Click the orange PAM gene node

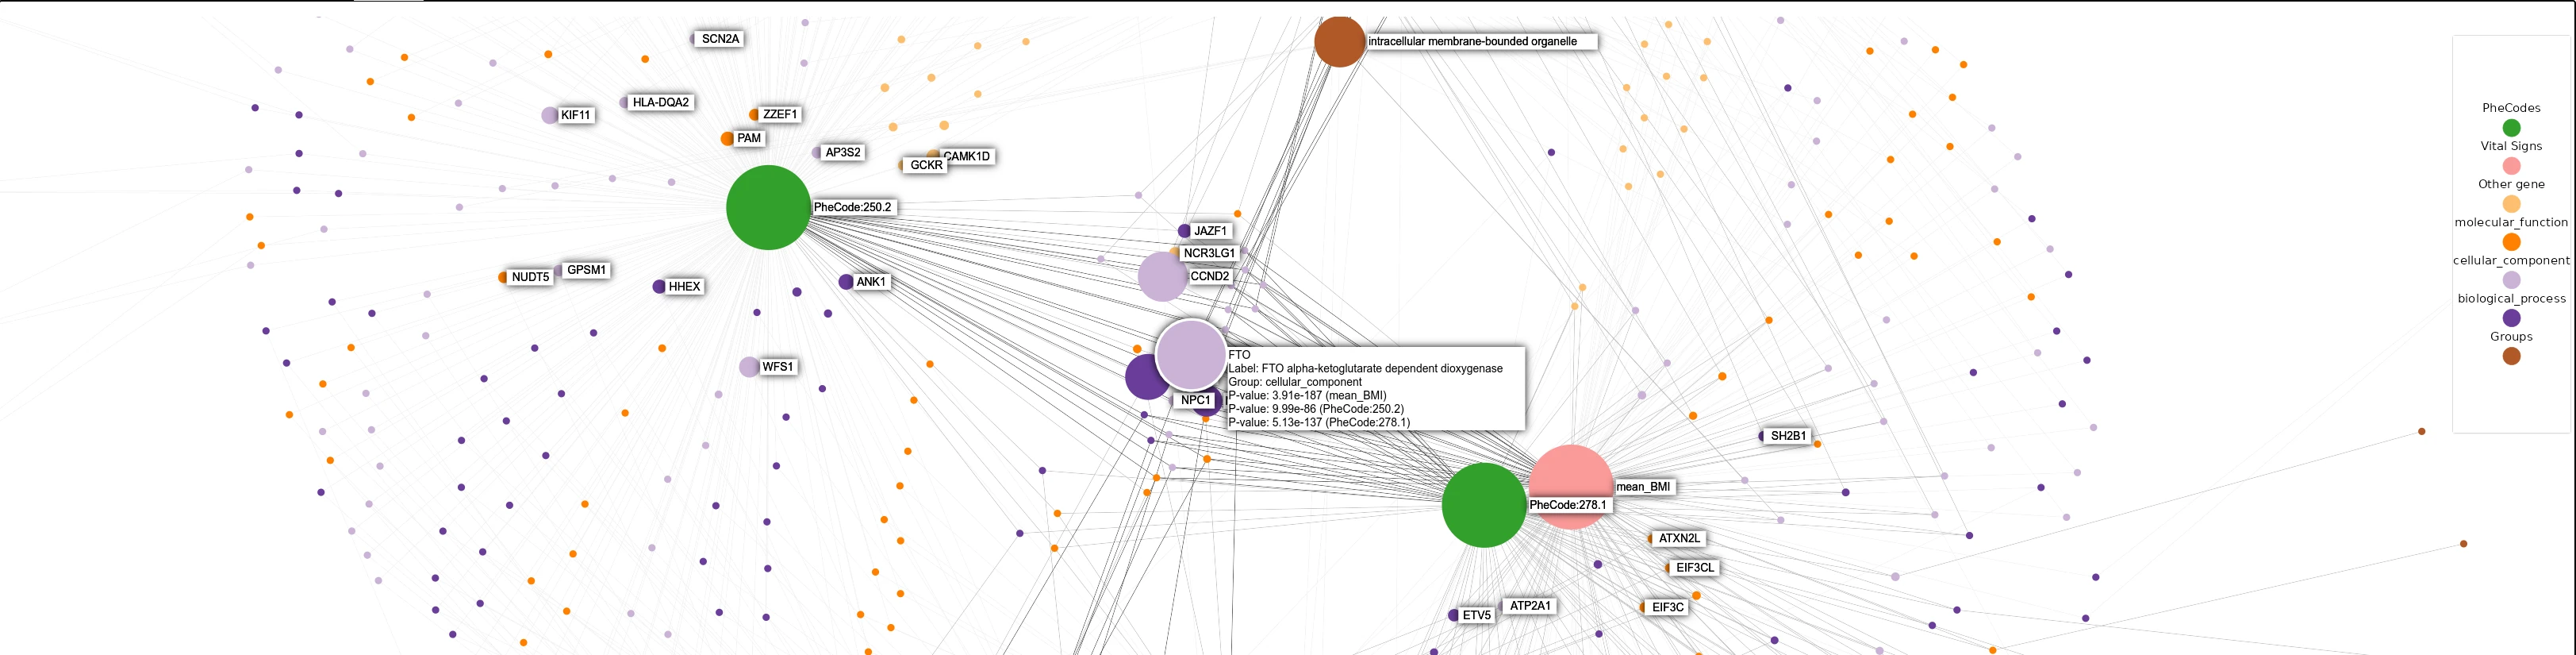point(727,139)
